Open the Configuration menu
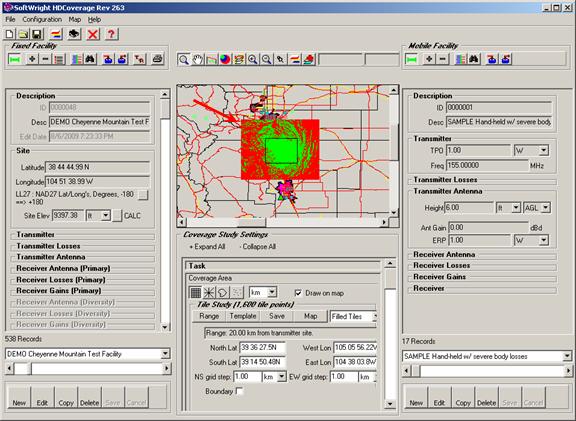Image resolution: width=576 pixels, height=421 pixels. pos(42,19)
